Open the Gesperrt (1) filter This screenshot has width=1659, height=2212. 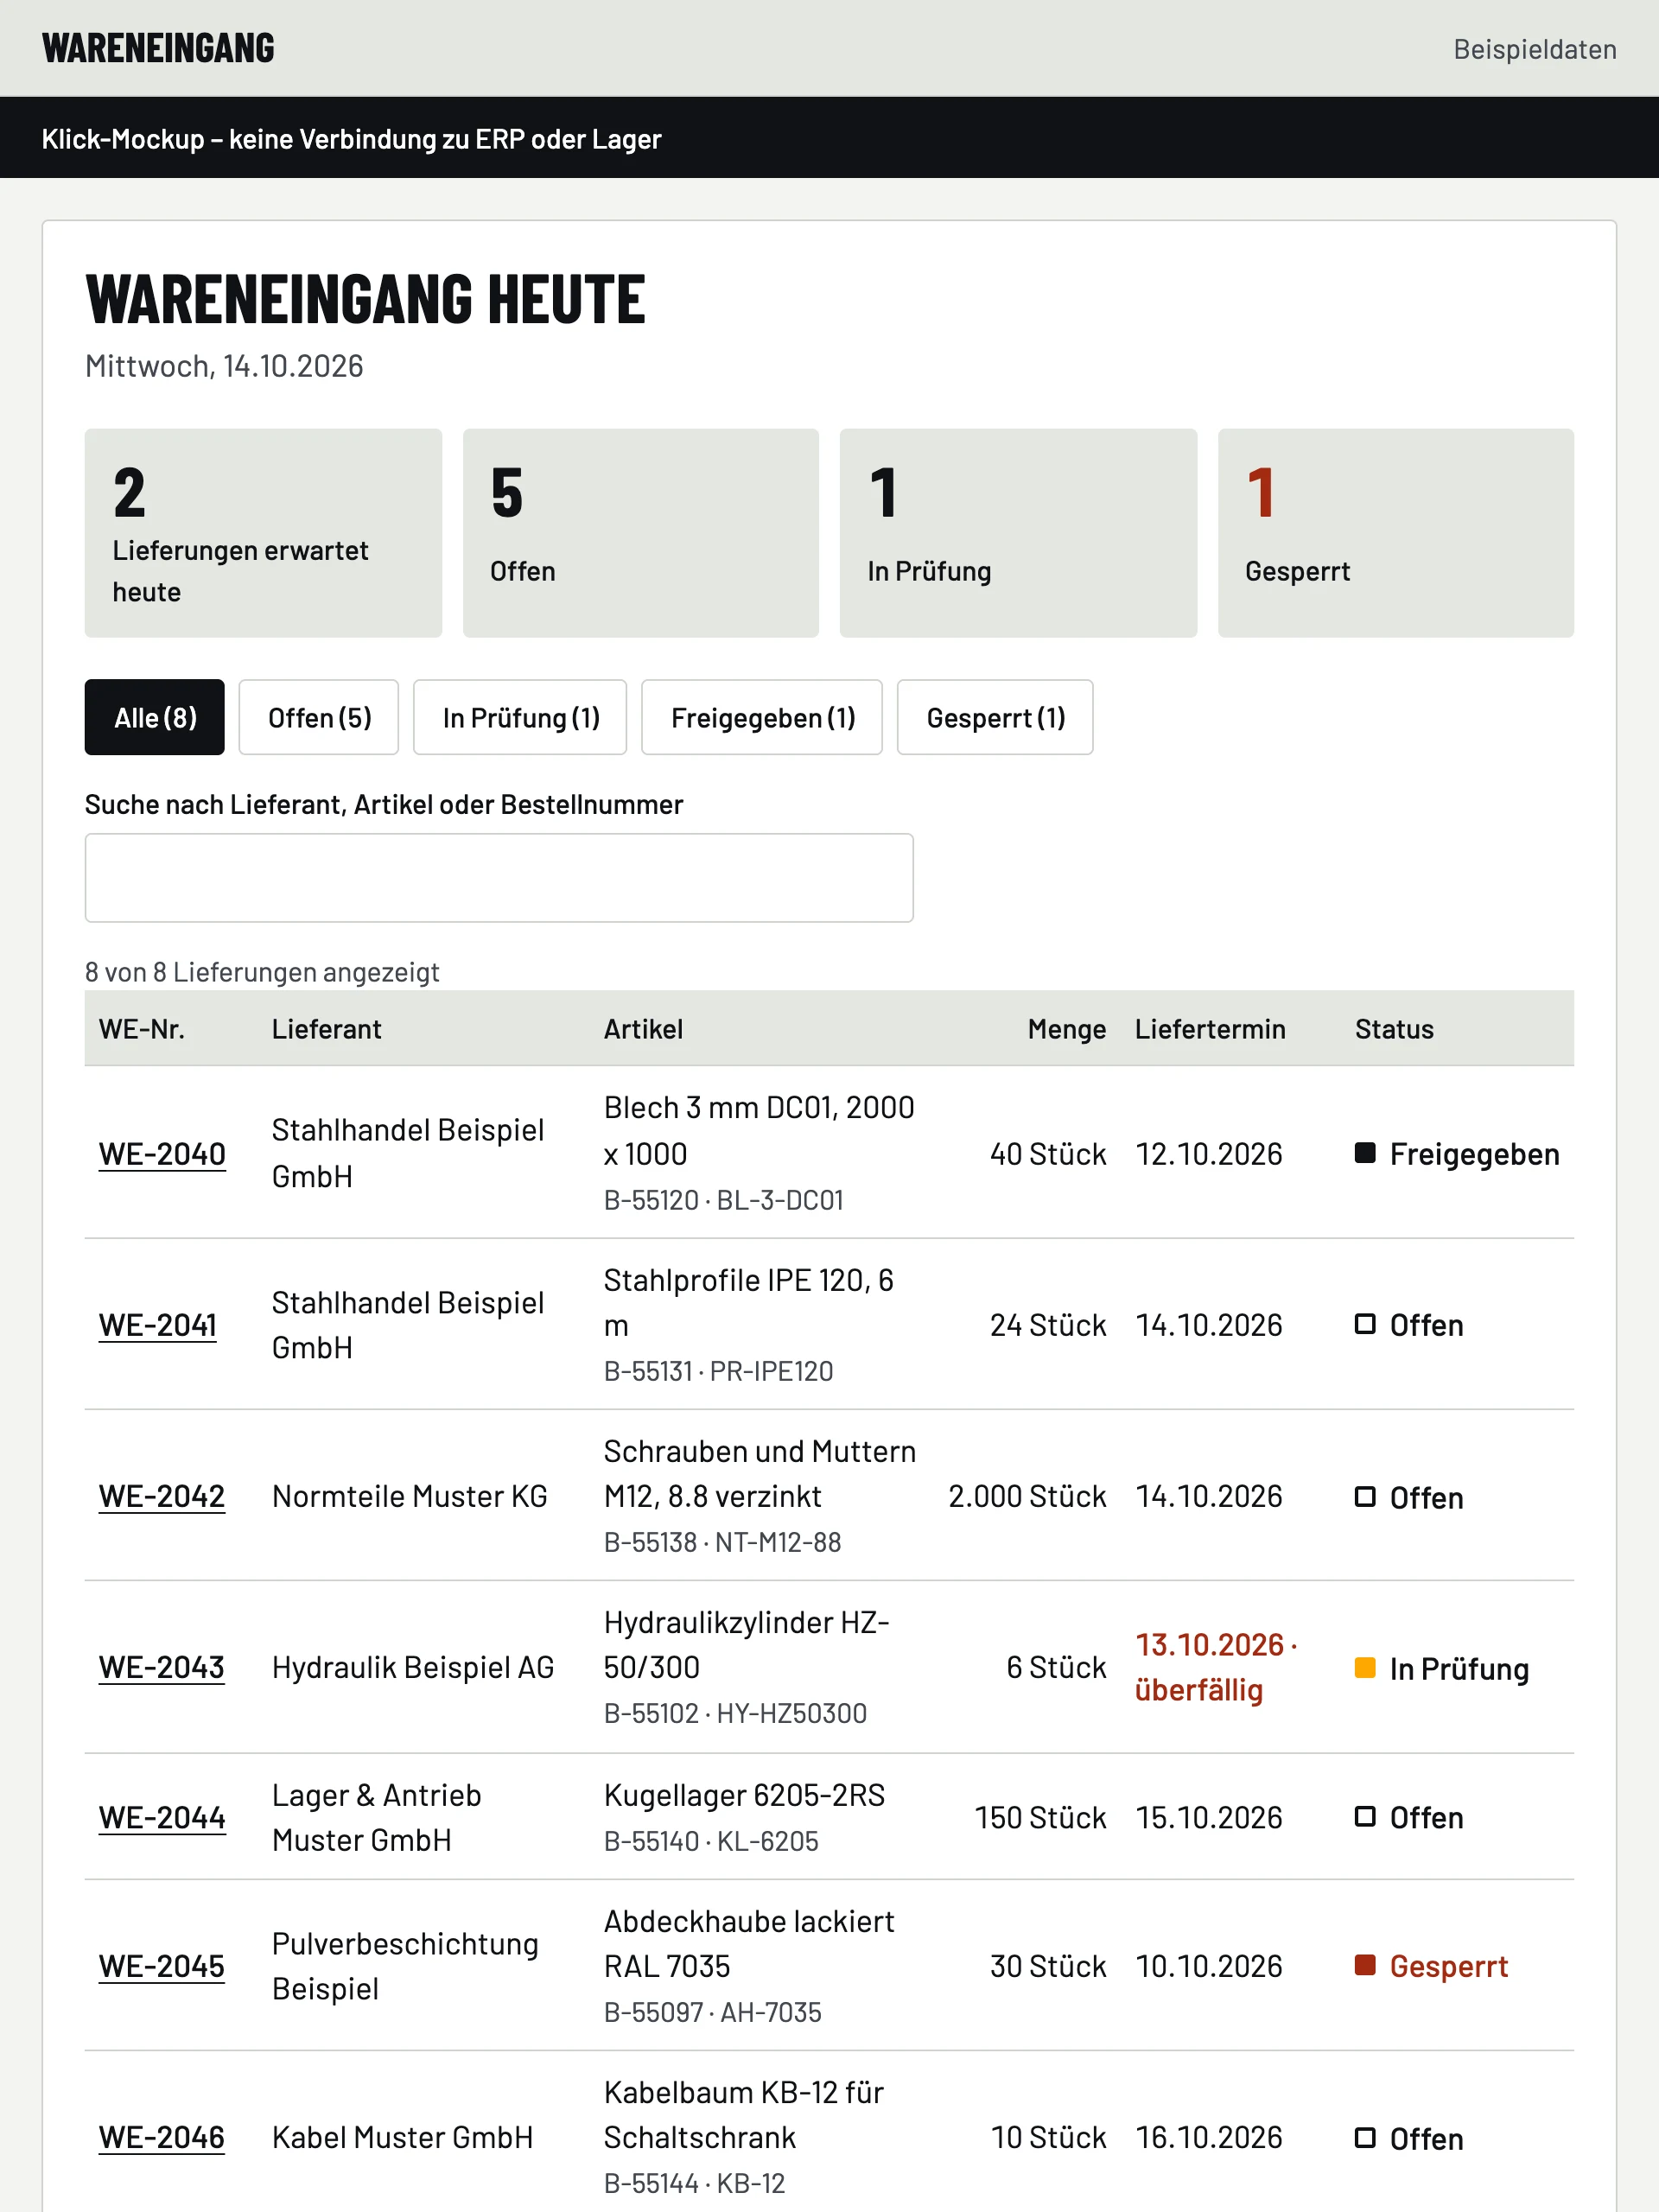click(995, 717)
